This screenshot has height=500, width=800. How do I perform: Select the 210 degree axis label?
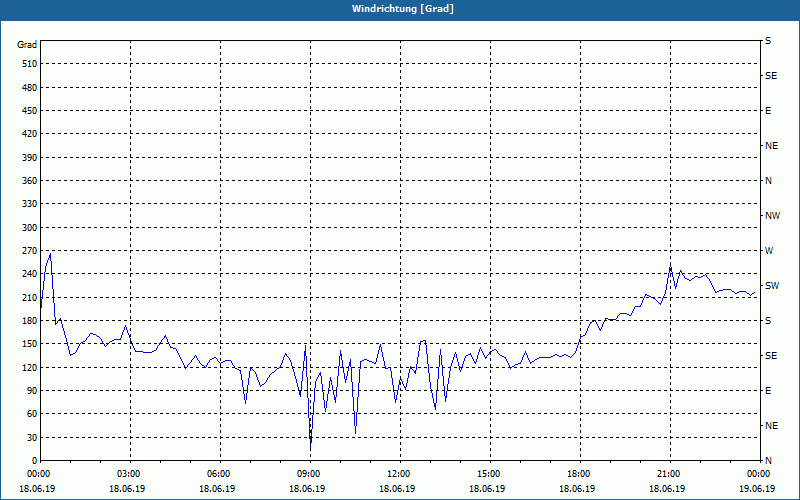(x=30, y=297)
